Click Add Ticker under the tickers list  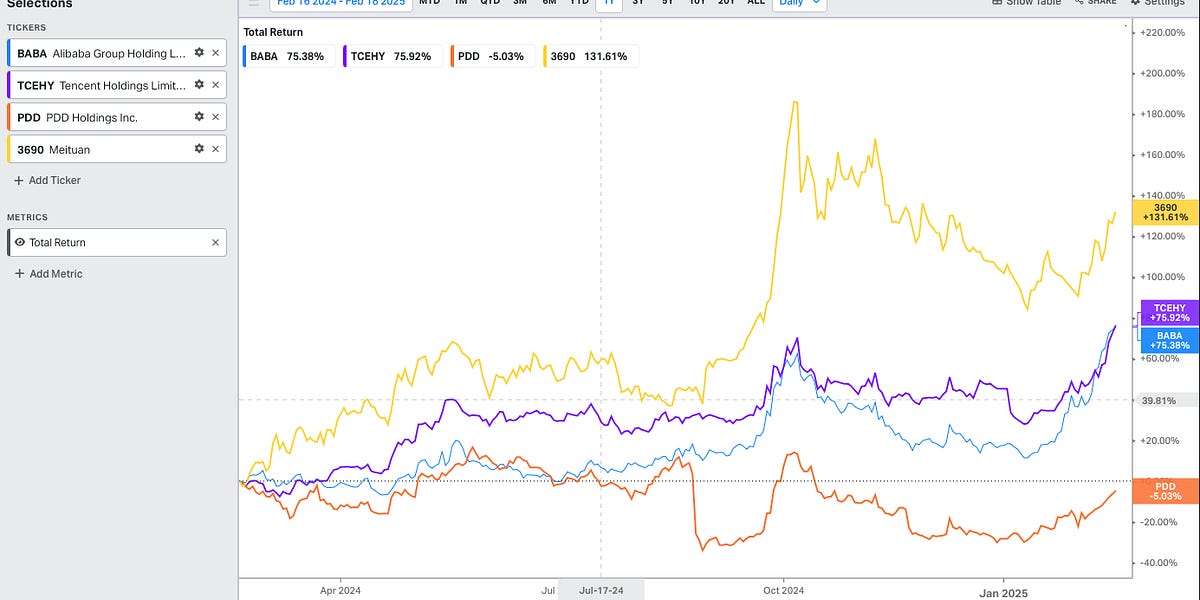click(x=46, y=180)
